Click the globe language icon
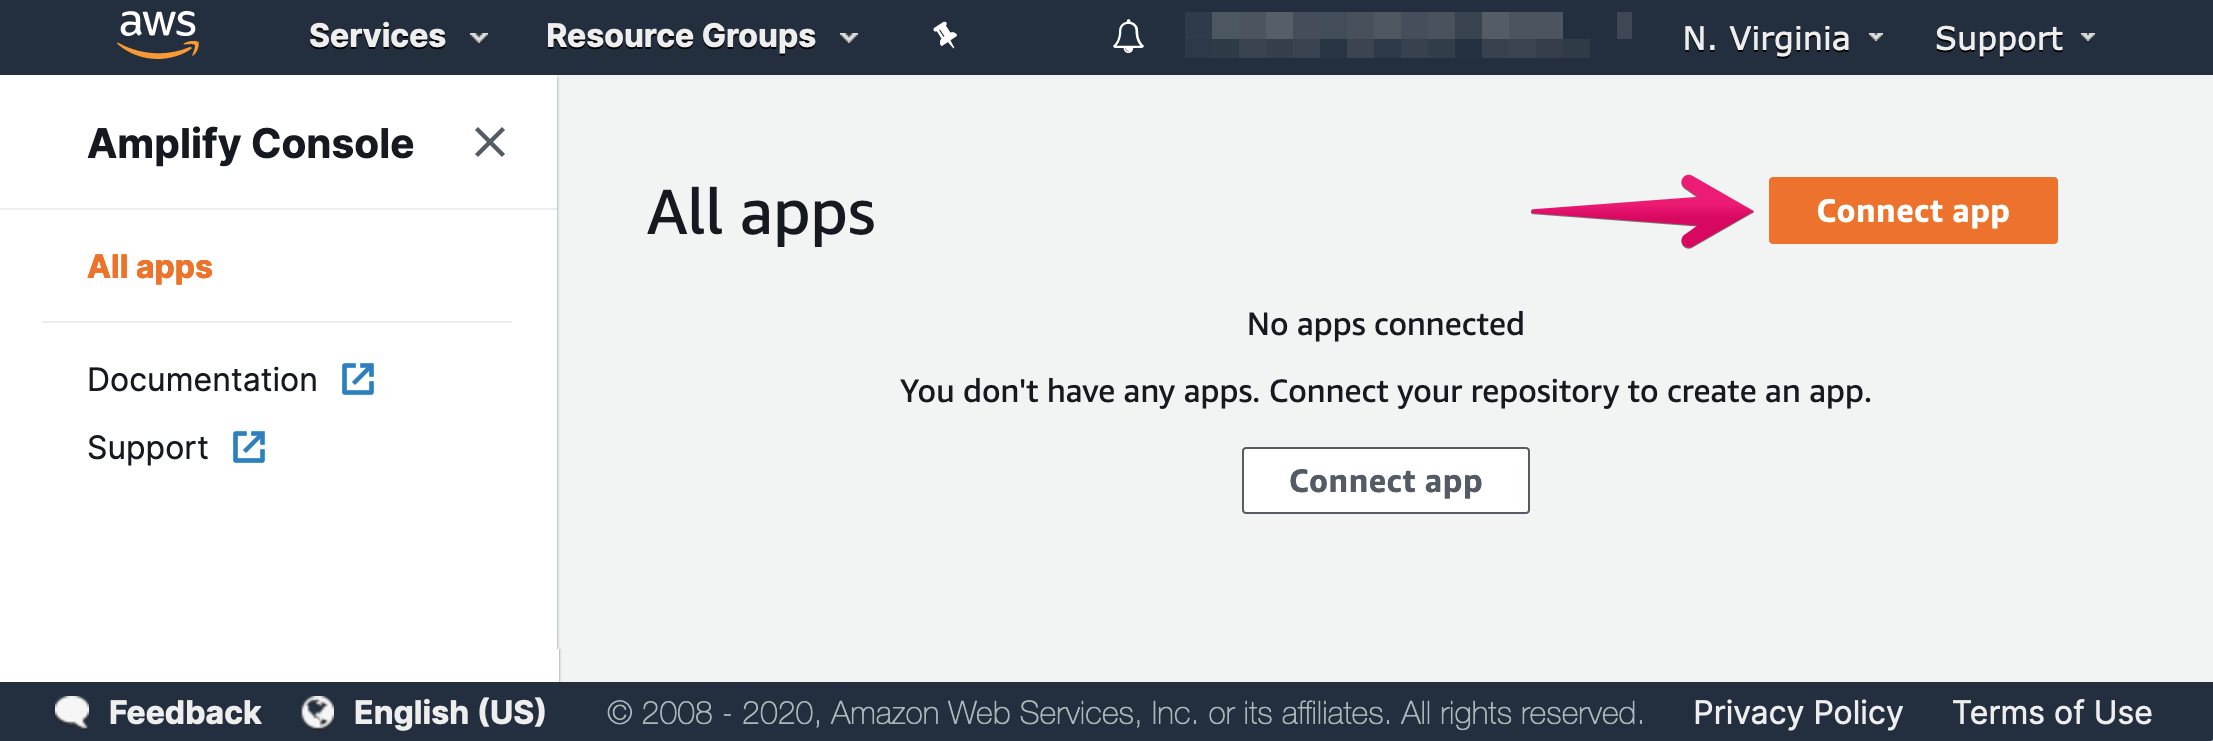Image resolution: width=2213 pixels, height=741 pixels. 318,712
